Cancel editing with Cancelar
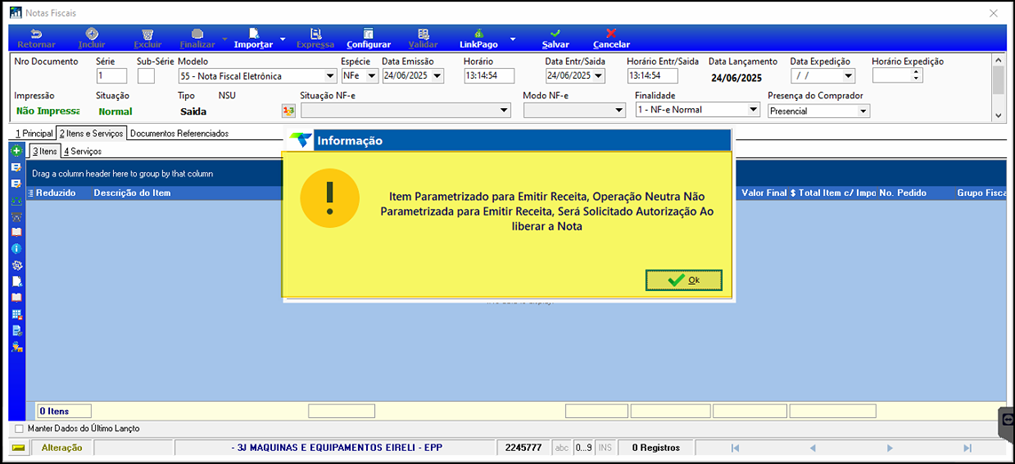This screenshot has height=464, width=1015. [x=611, y=39]
